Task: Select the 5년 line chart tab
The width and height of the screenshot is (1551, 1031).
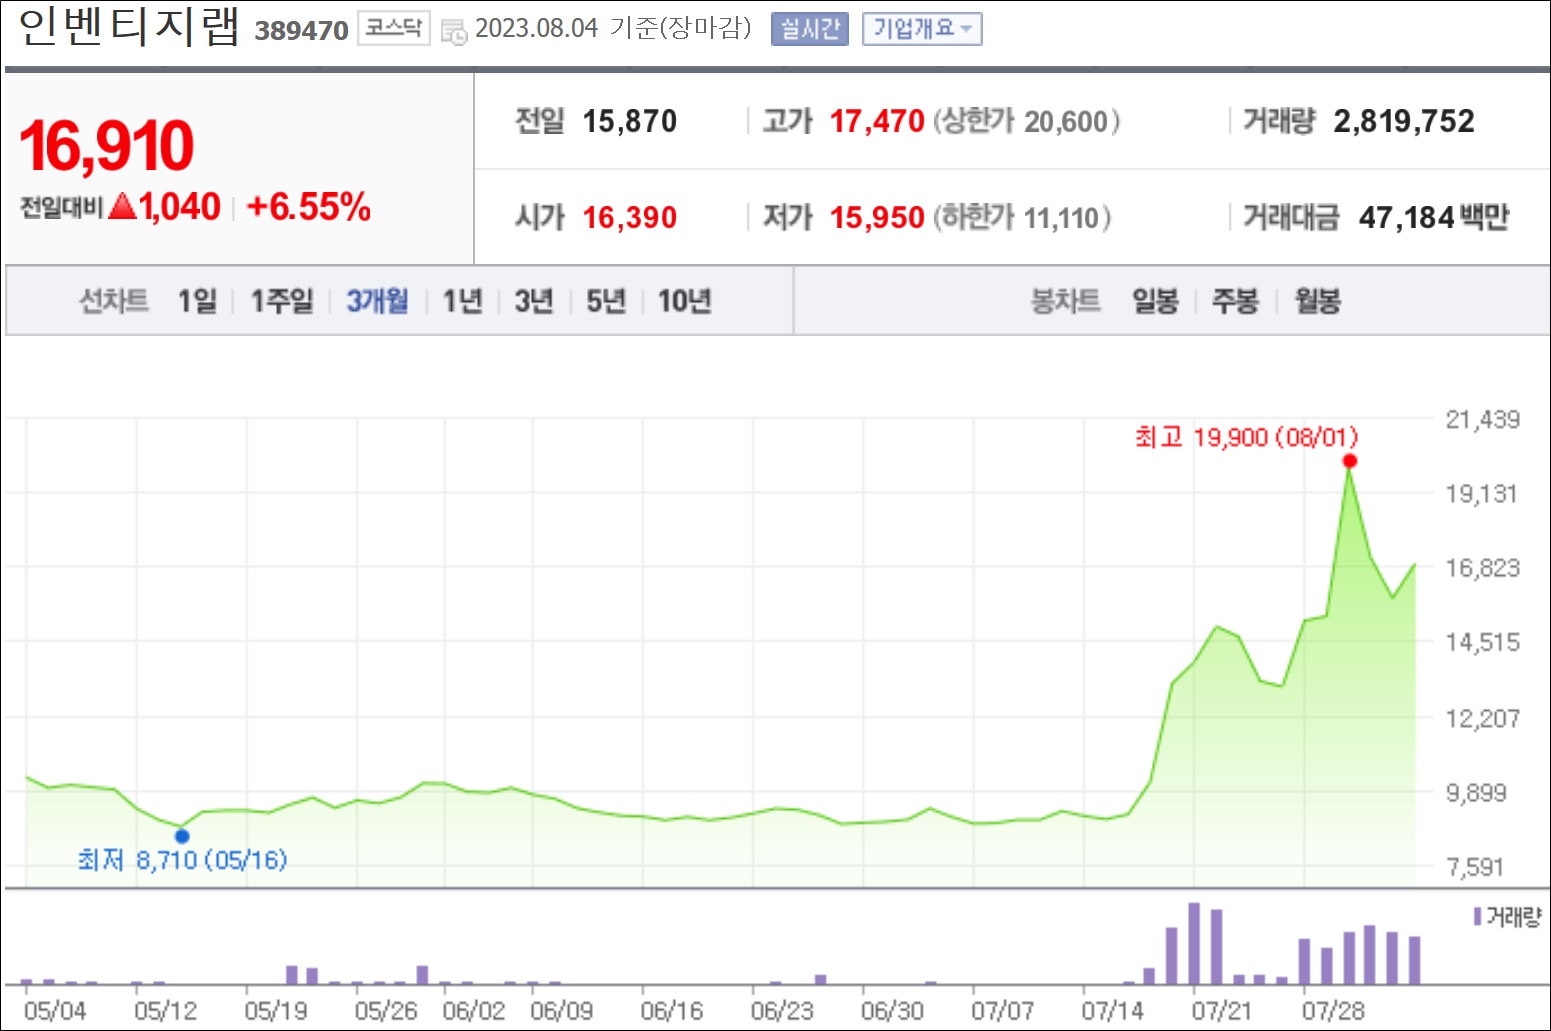Action: 605,301
